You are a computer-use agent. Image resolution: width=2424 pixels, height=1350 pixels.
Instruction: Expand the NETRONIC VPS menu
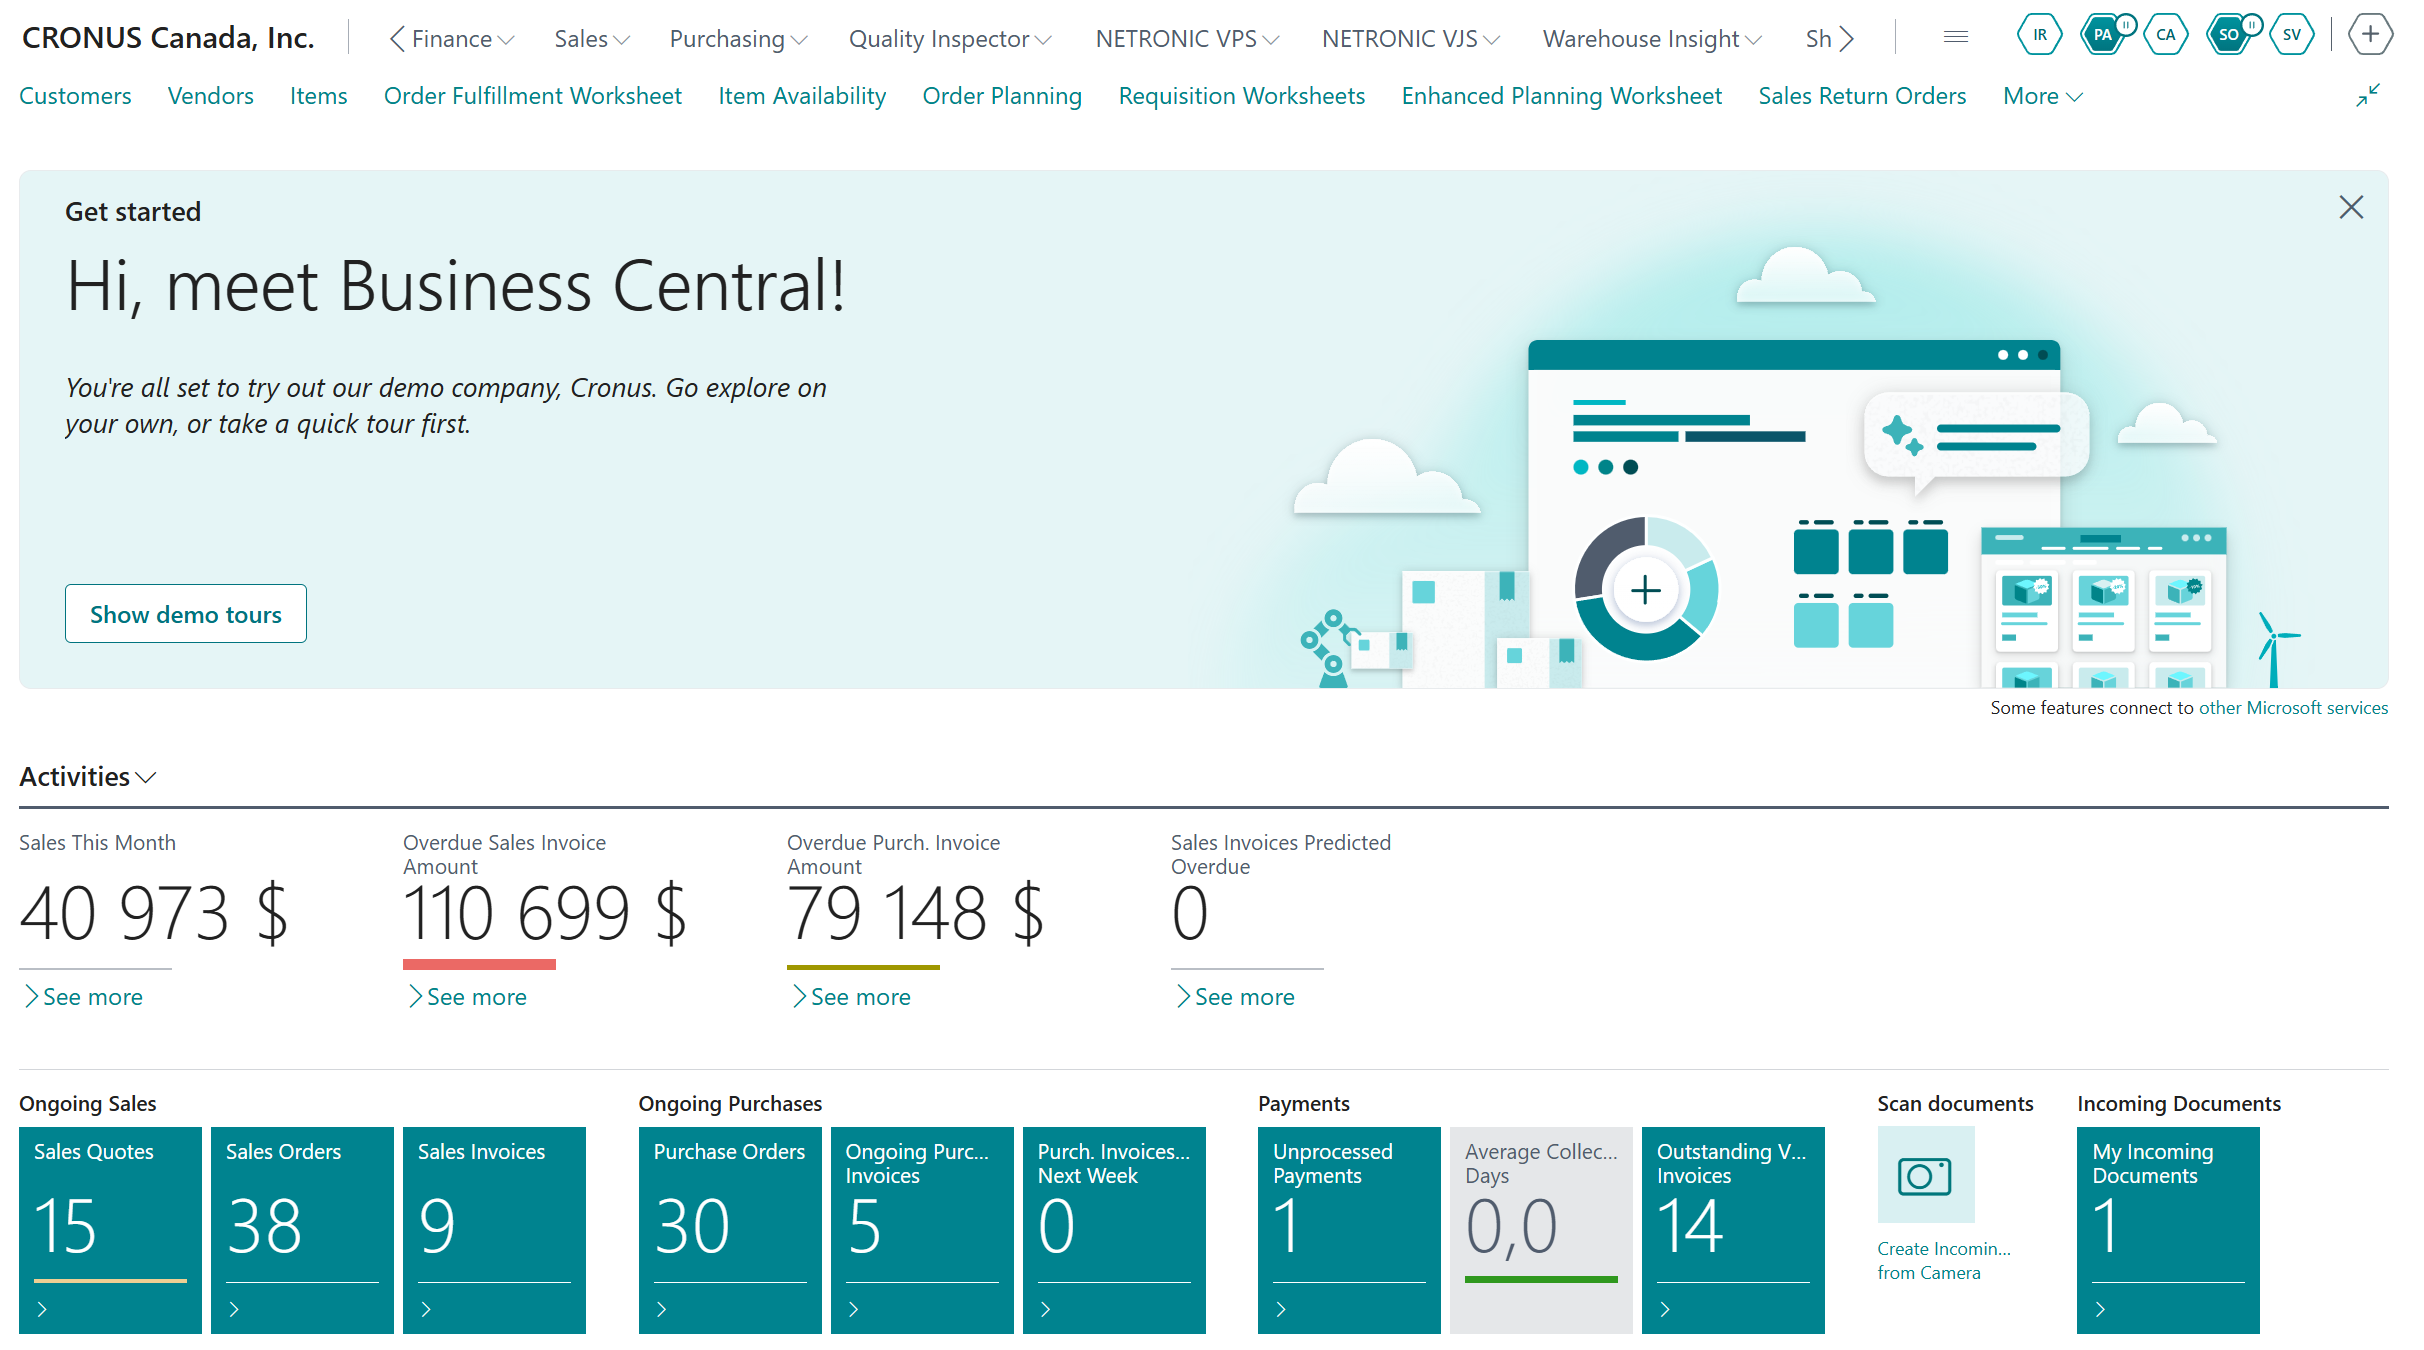pyautogui.click(x=1187, y=39)
